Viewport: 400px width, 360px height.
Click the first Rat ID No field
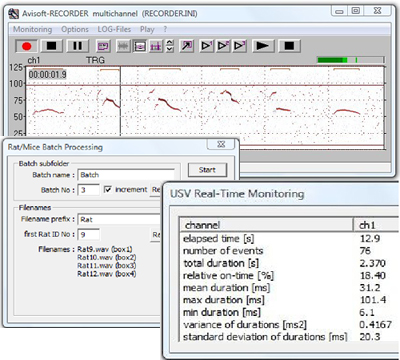[x=89, y=234]
